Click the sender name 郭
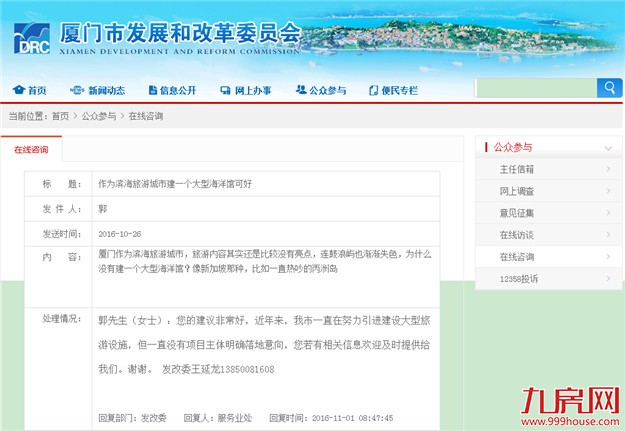This screenshot has height=431, width=625. click(102, 209)
